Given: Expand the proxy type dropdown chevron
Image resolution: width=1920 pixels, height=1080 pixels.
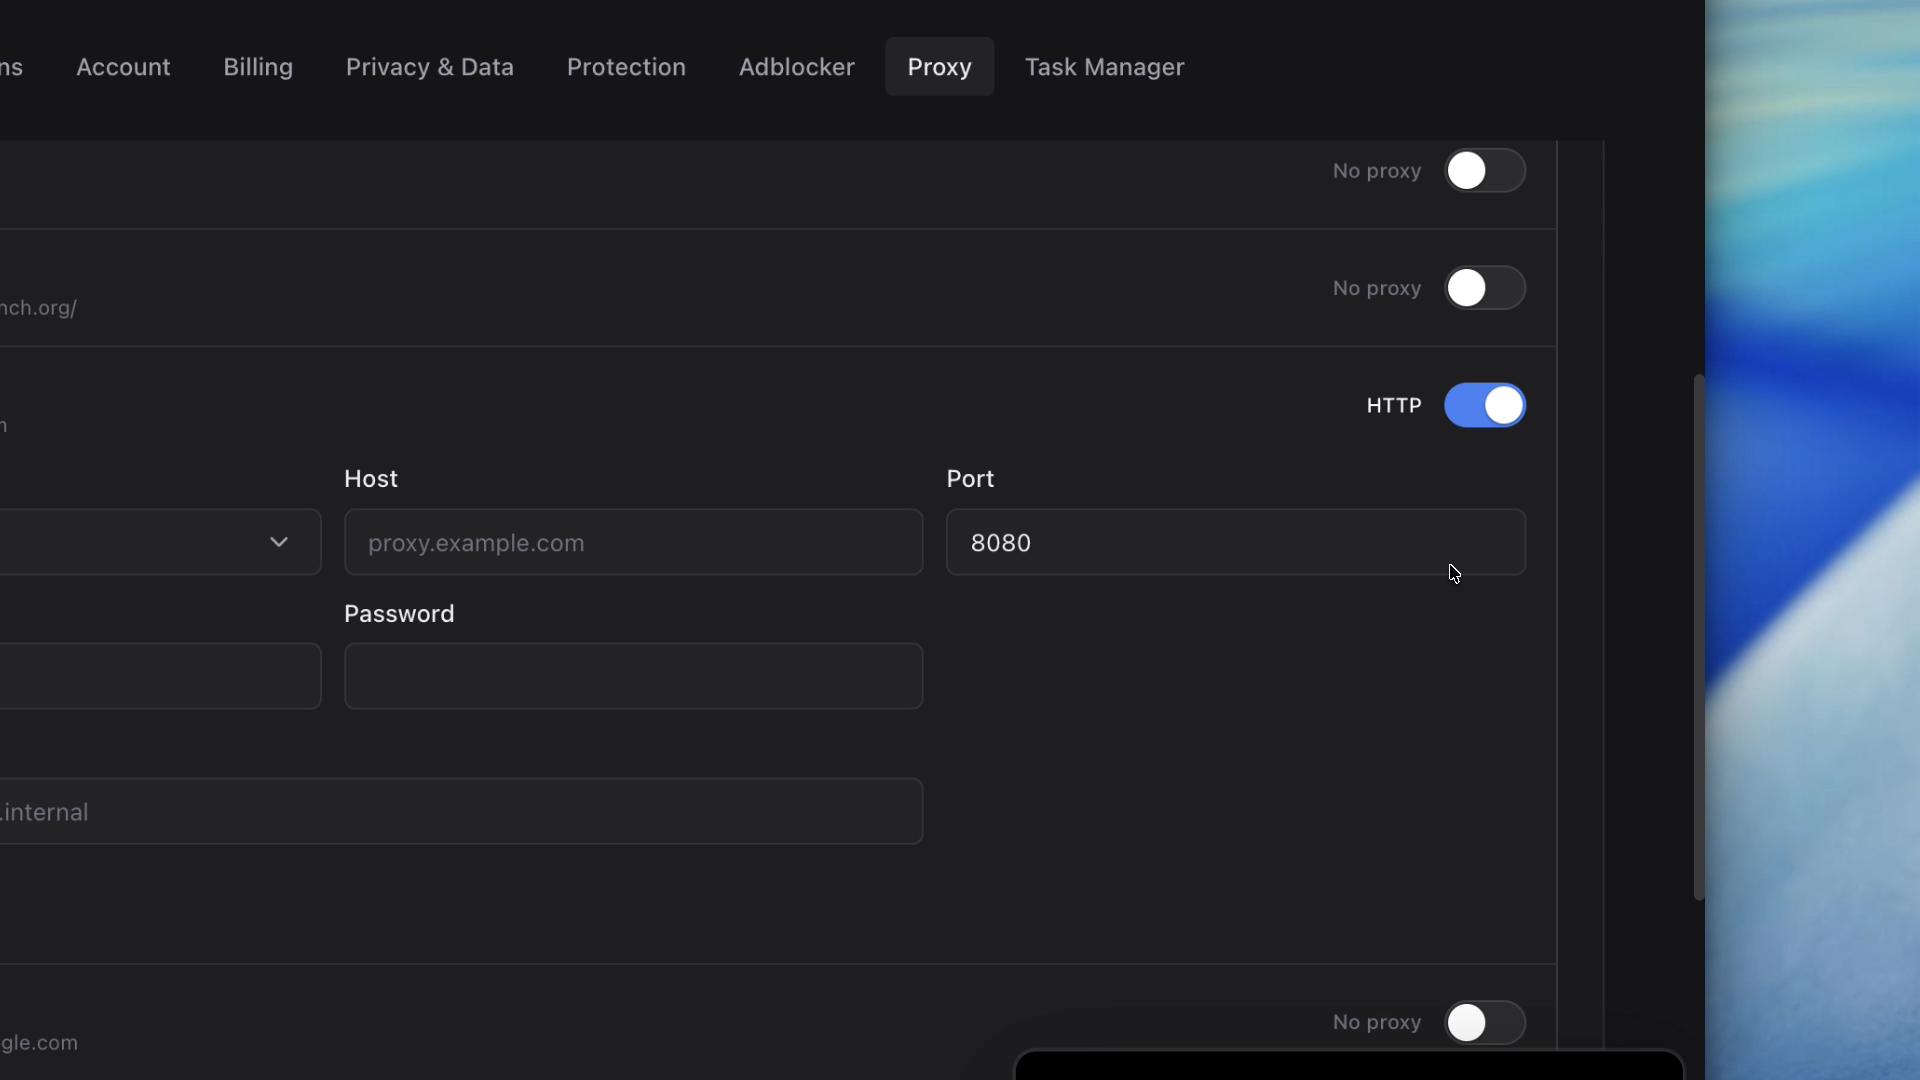Looking at the screenshot, I should click(279, 542).
